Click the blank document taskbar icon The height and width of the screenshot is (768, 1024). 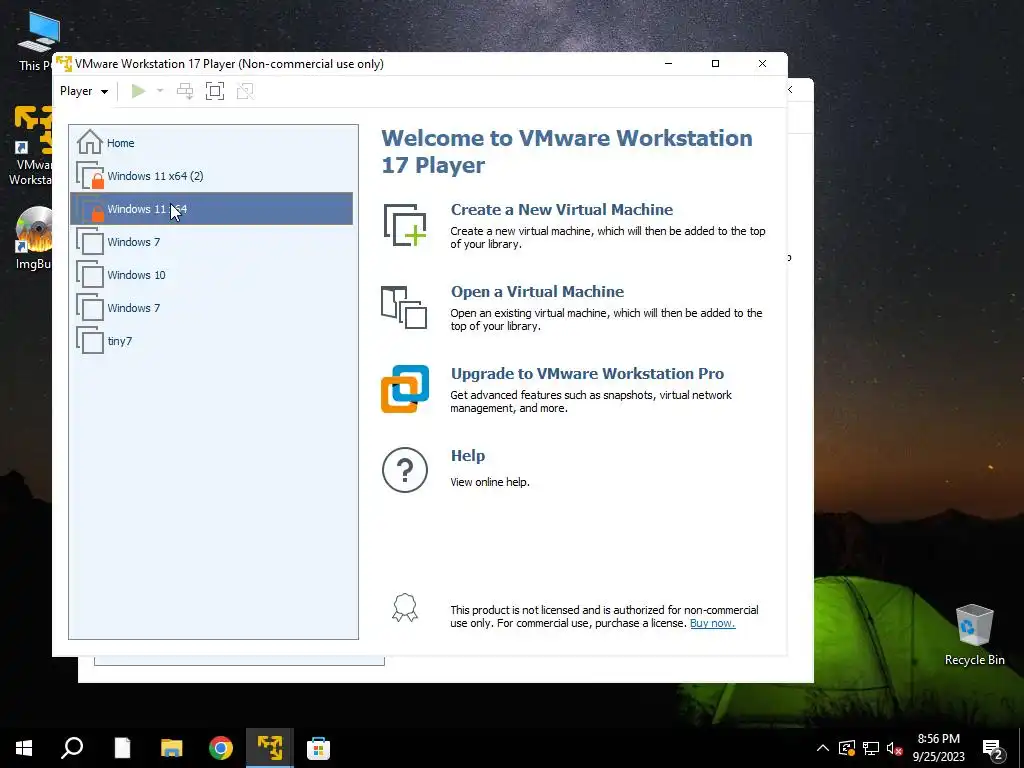pos(122,748)
